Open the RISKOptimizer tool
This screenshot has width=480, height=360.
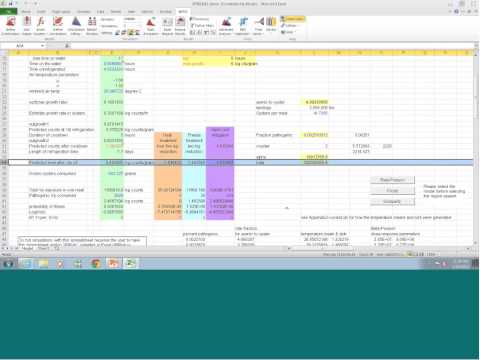coord(243,26)
